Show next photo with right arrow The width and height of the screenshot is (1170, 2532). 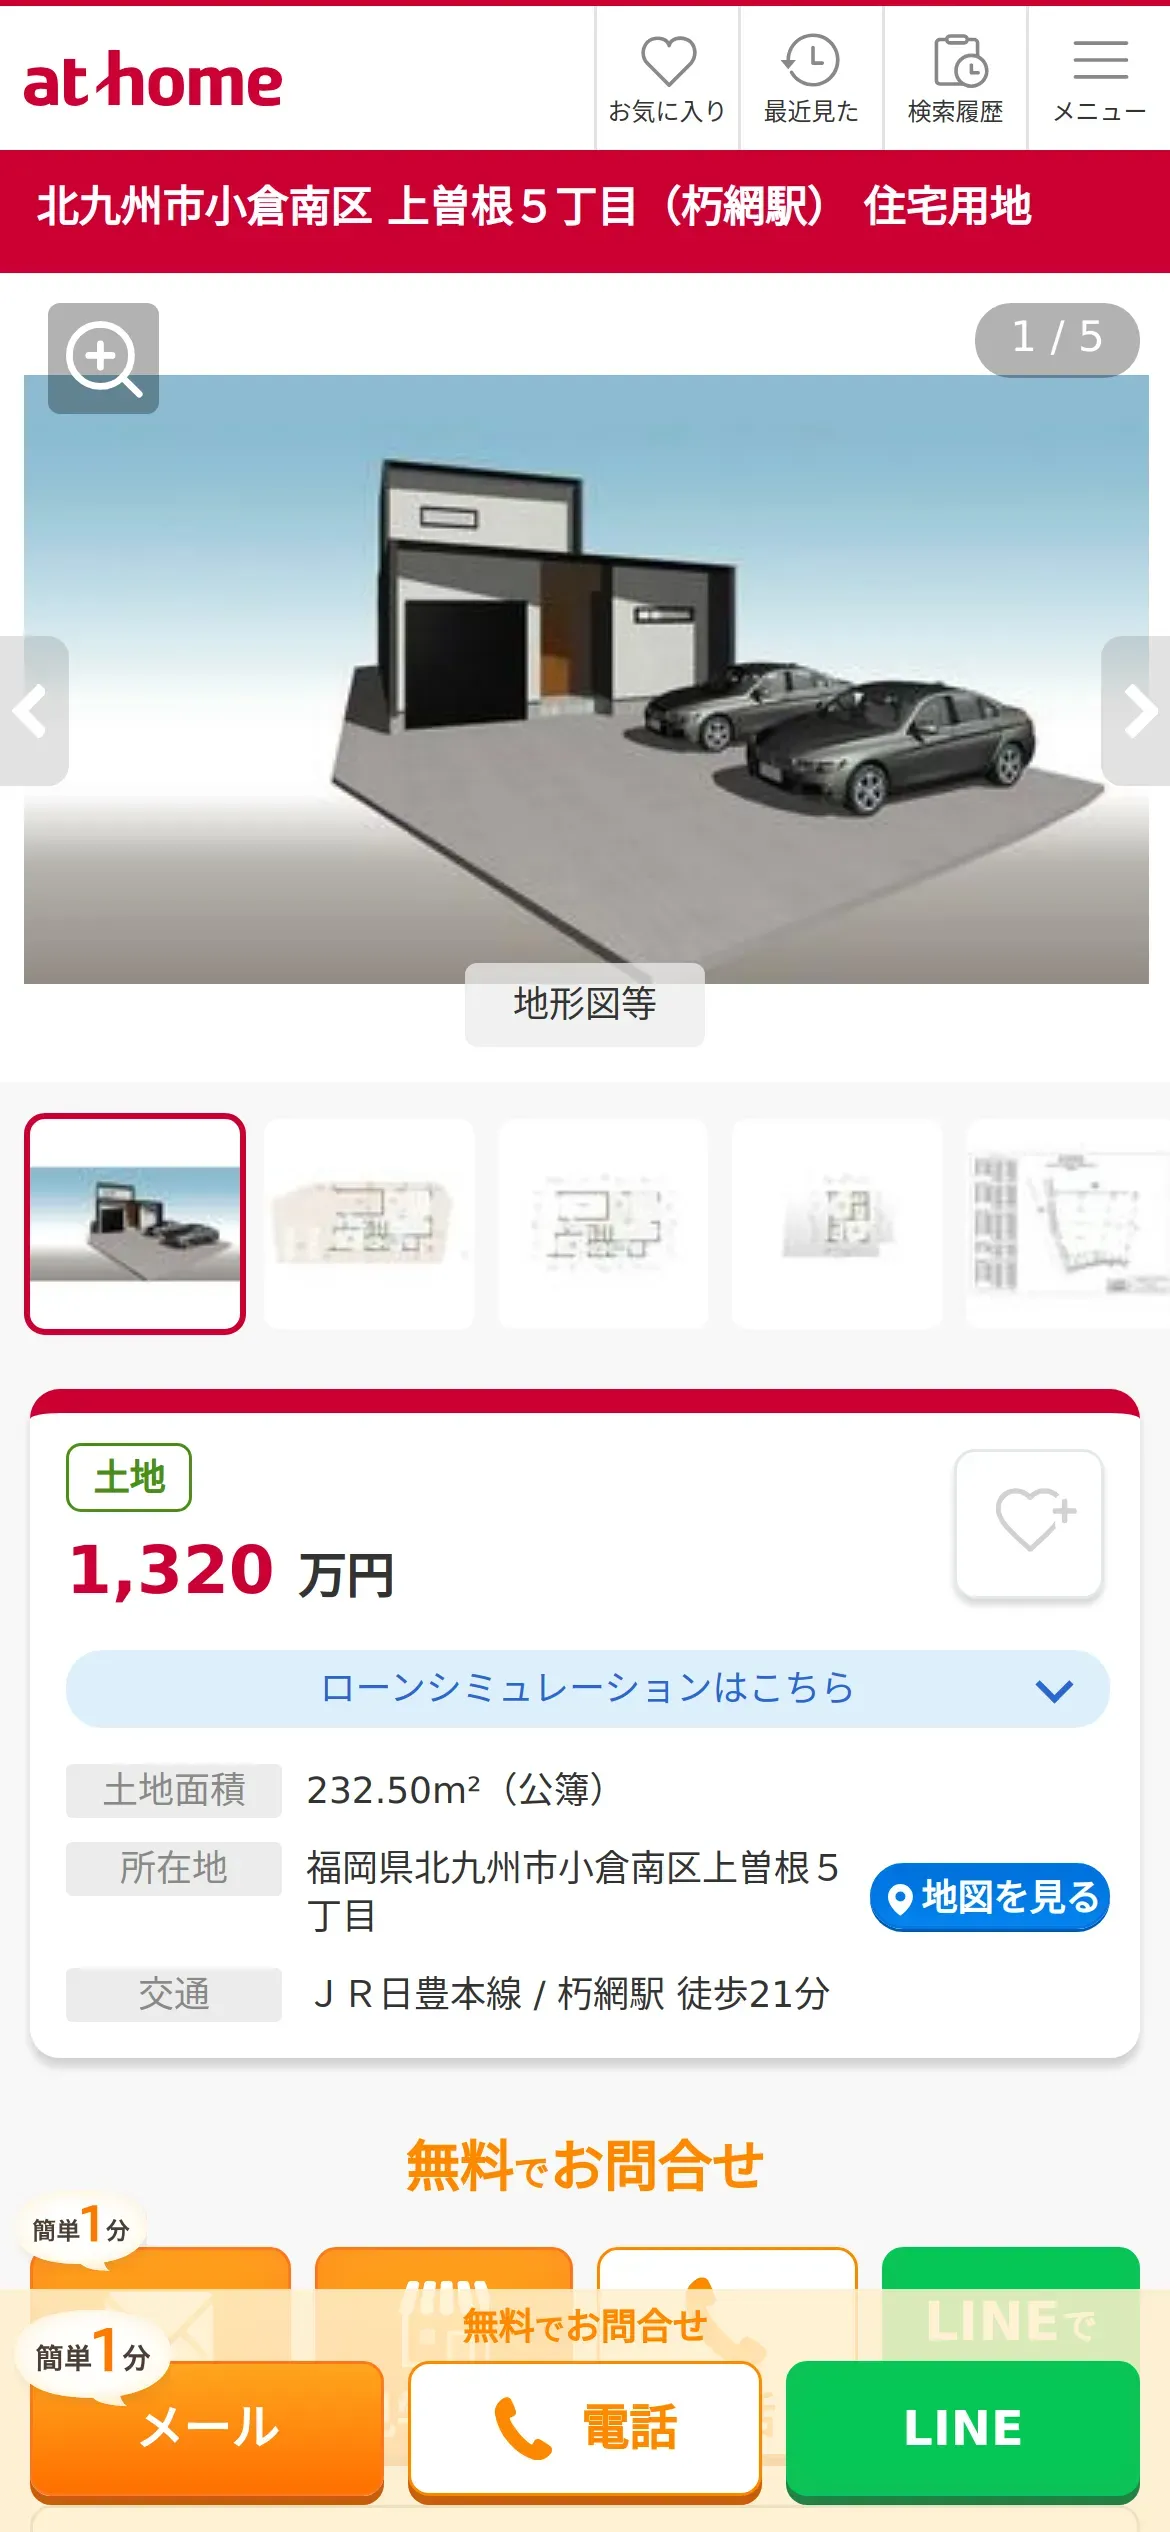point(1137,711)
